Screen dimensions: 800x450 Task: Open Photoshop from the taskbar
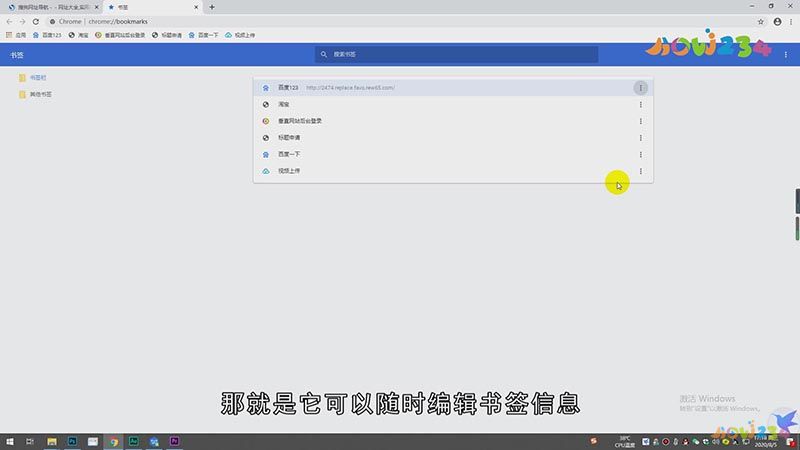[72, 442]
